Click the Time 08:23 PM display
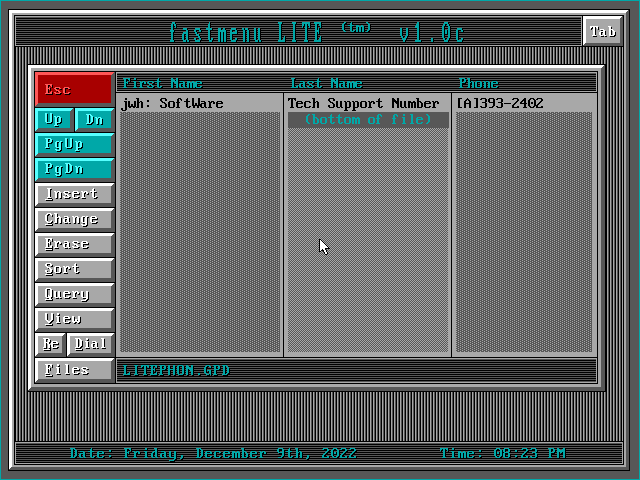Image resolution: width=640 pixels, height=480 pixels. point(502,453)
